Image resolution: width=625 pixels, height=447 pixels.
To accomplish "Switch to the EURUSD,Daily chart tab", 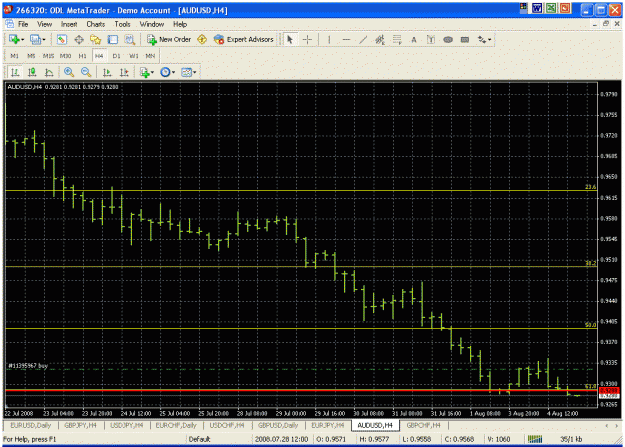I will point(31,425).
